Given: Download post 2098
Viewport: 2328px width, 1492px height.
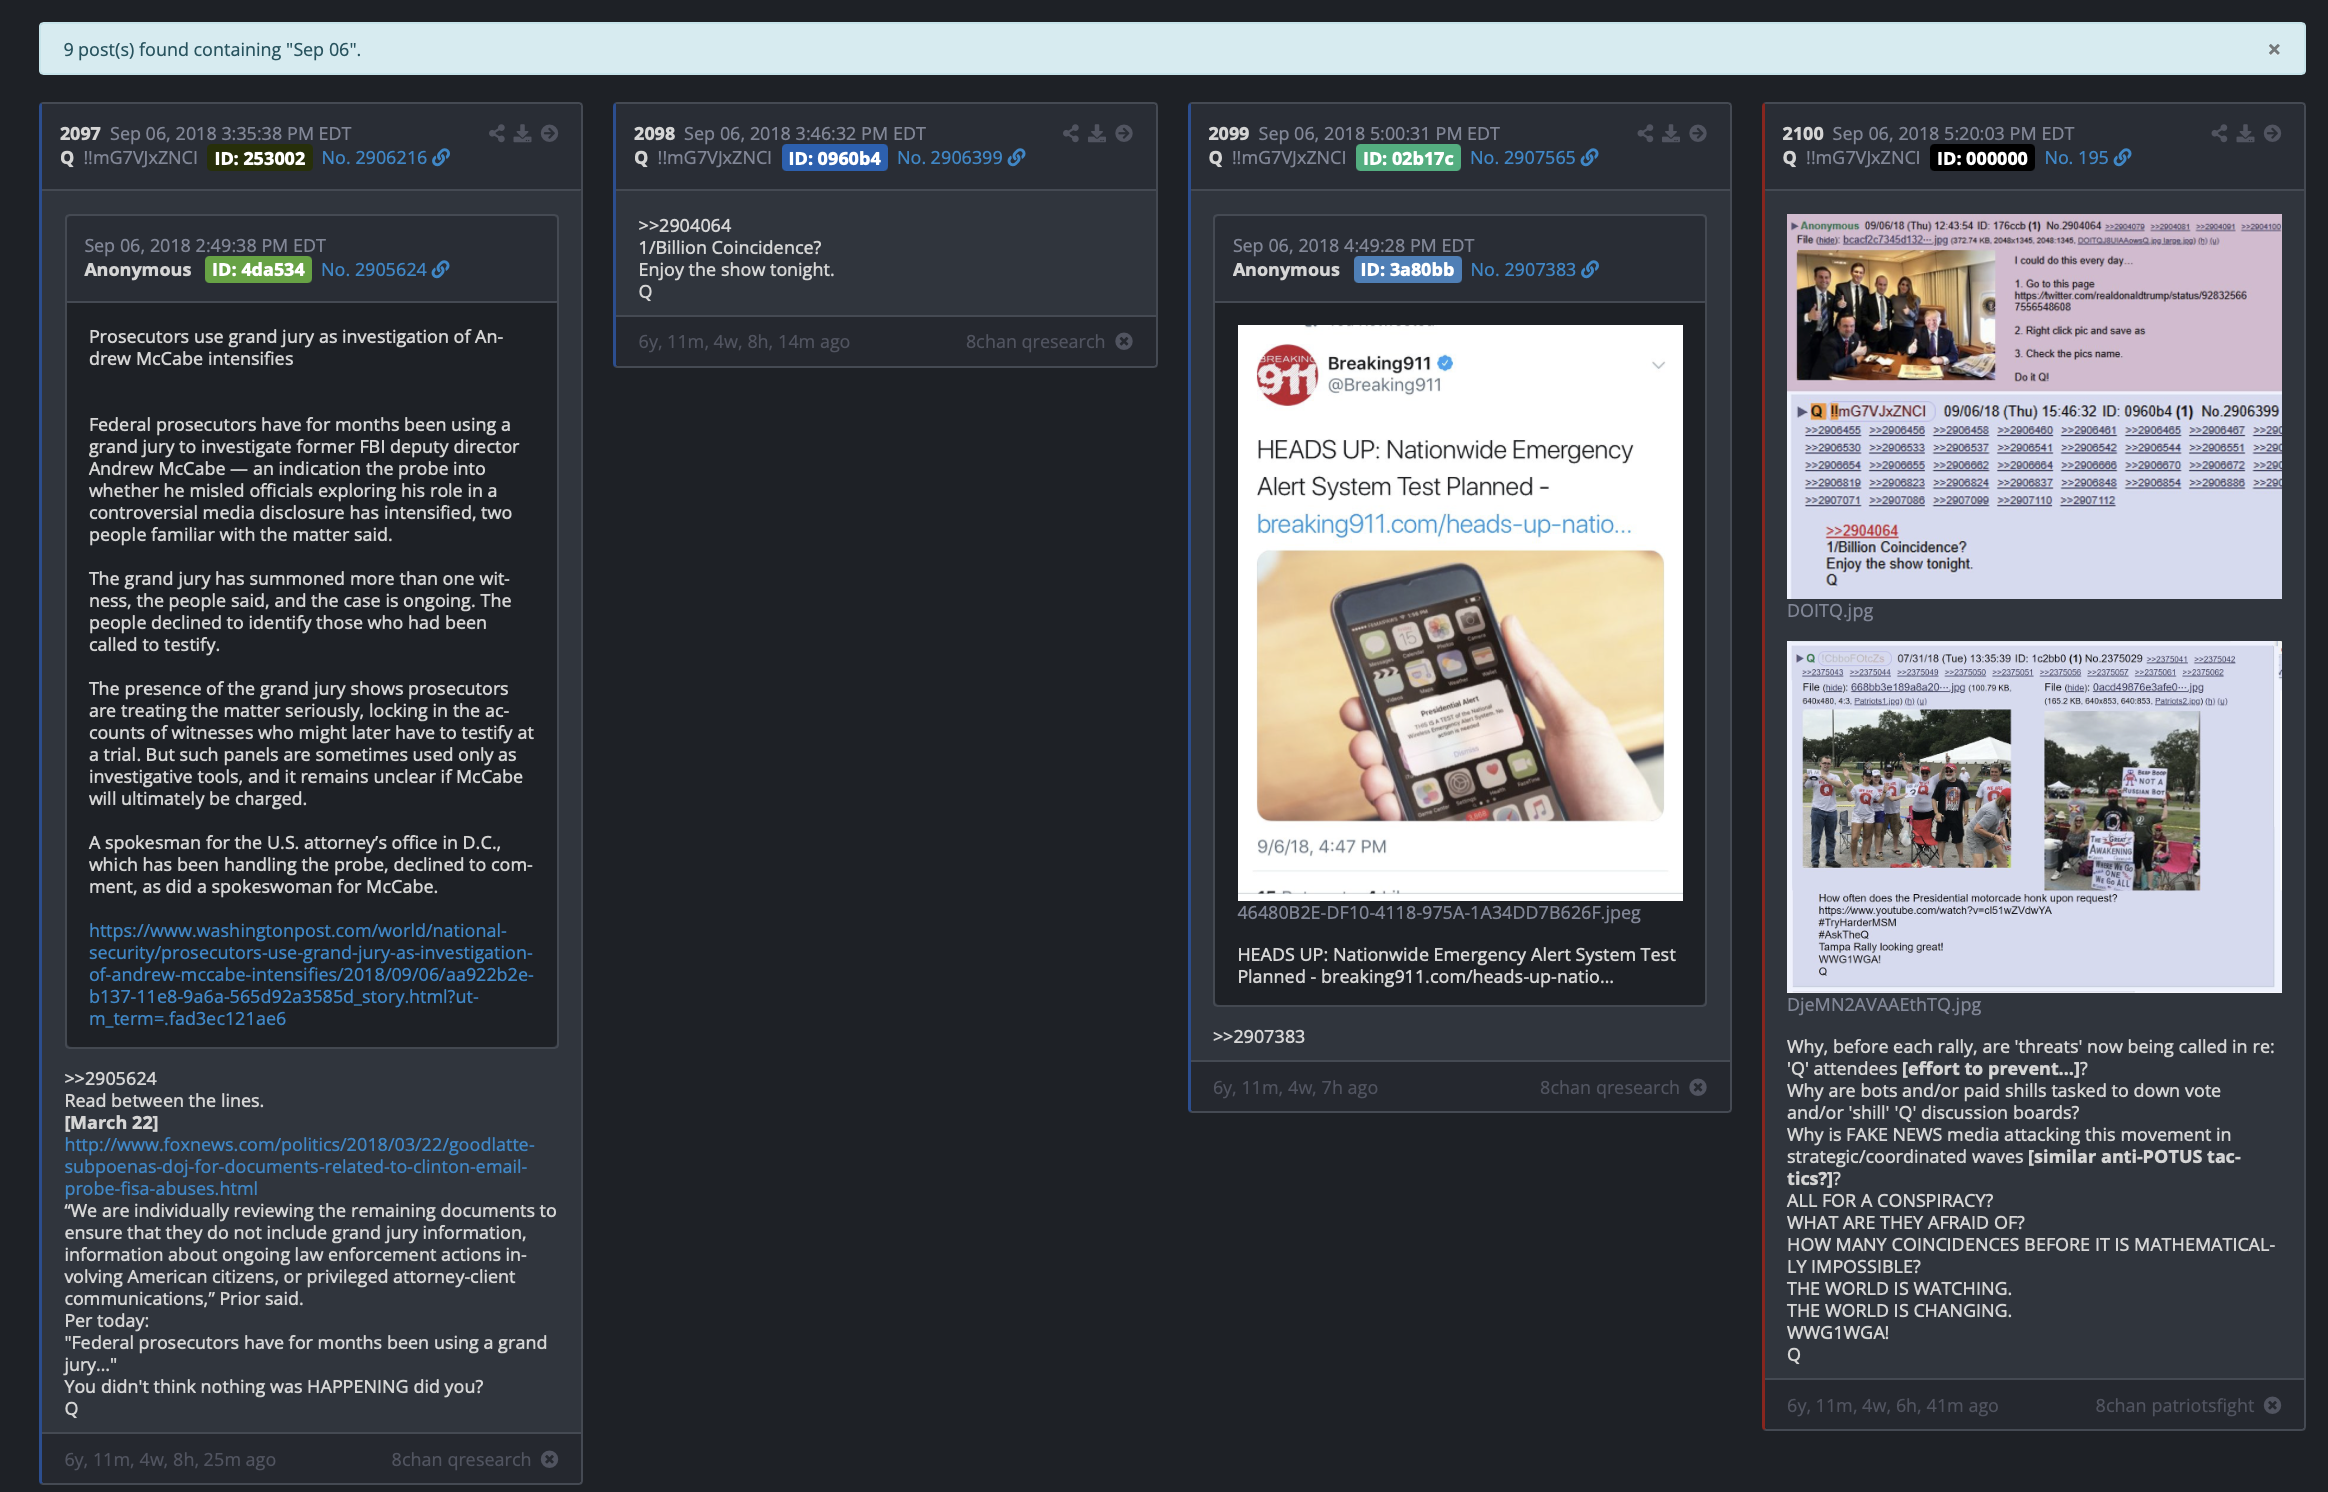Looking at the screenshot, I should (x=1097, y=133).
